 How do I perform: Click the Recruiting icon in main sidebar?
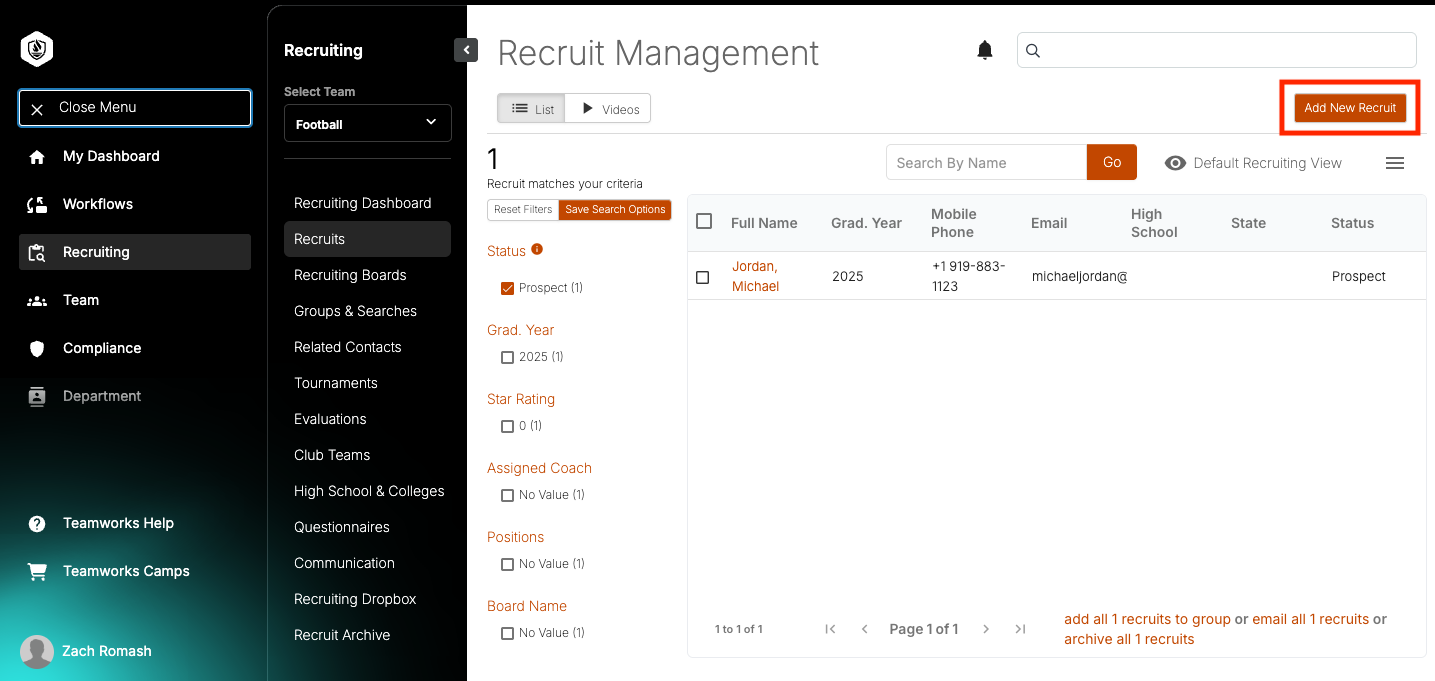37,253
